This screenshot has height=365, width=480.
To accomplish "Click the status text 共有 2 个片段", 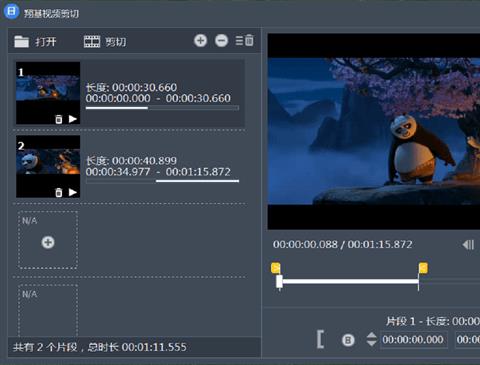I will point(45,347).
